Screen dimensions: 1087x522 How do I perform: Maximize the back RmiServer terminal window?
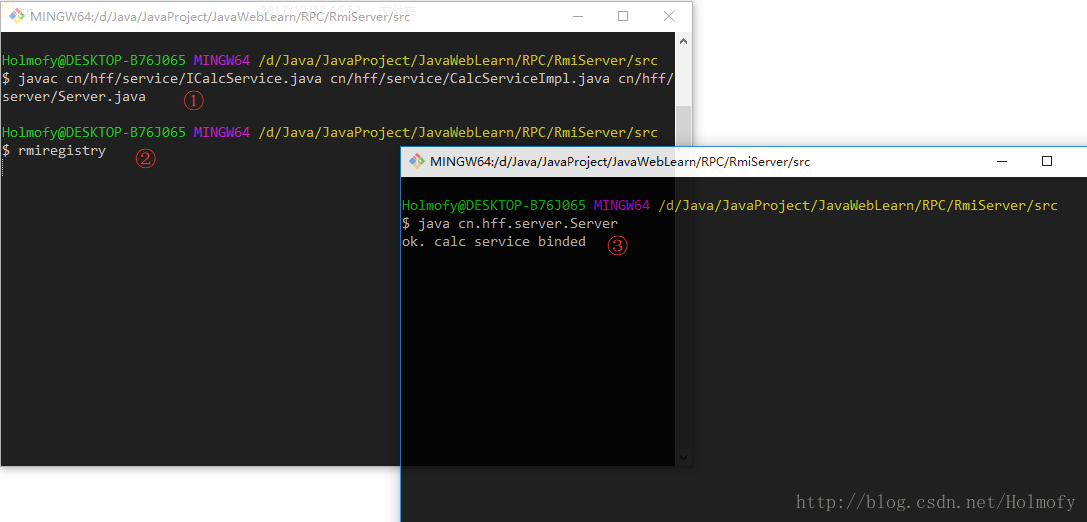coord(623,16)
